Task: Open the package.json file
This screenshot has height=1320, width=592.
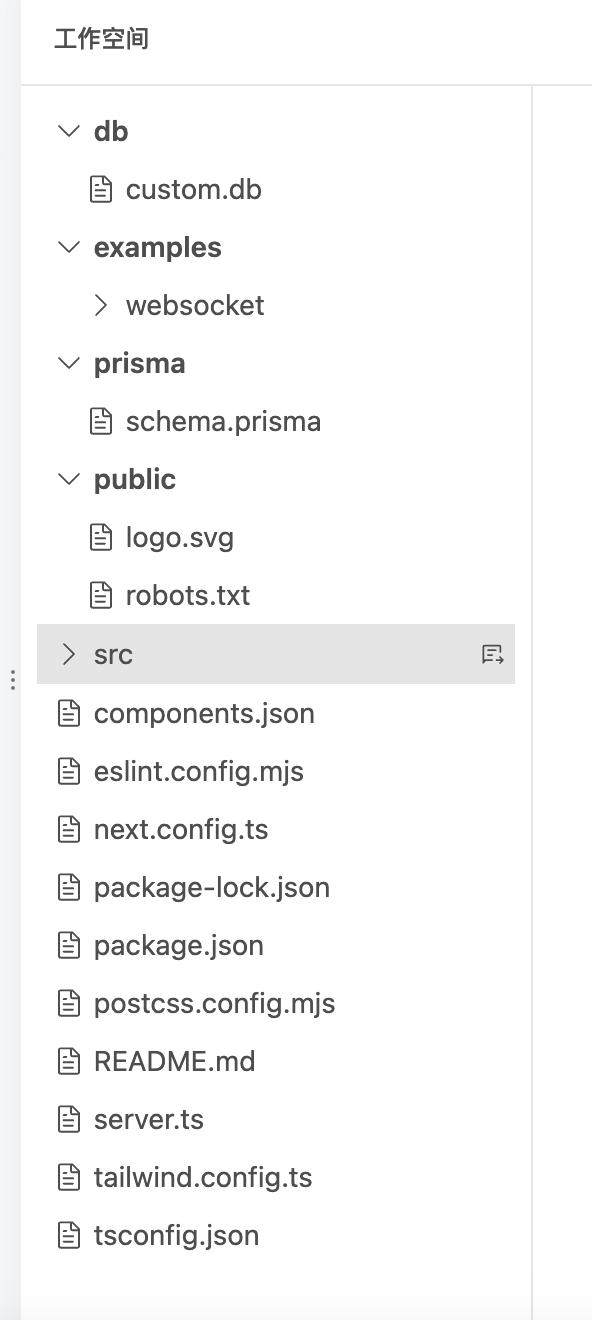Action: [179, 945]
